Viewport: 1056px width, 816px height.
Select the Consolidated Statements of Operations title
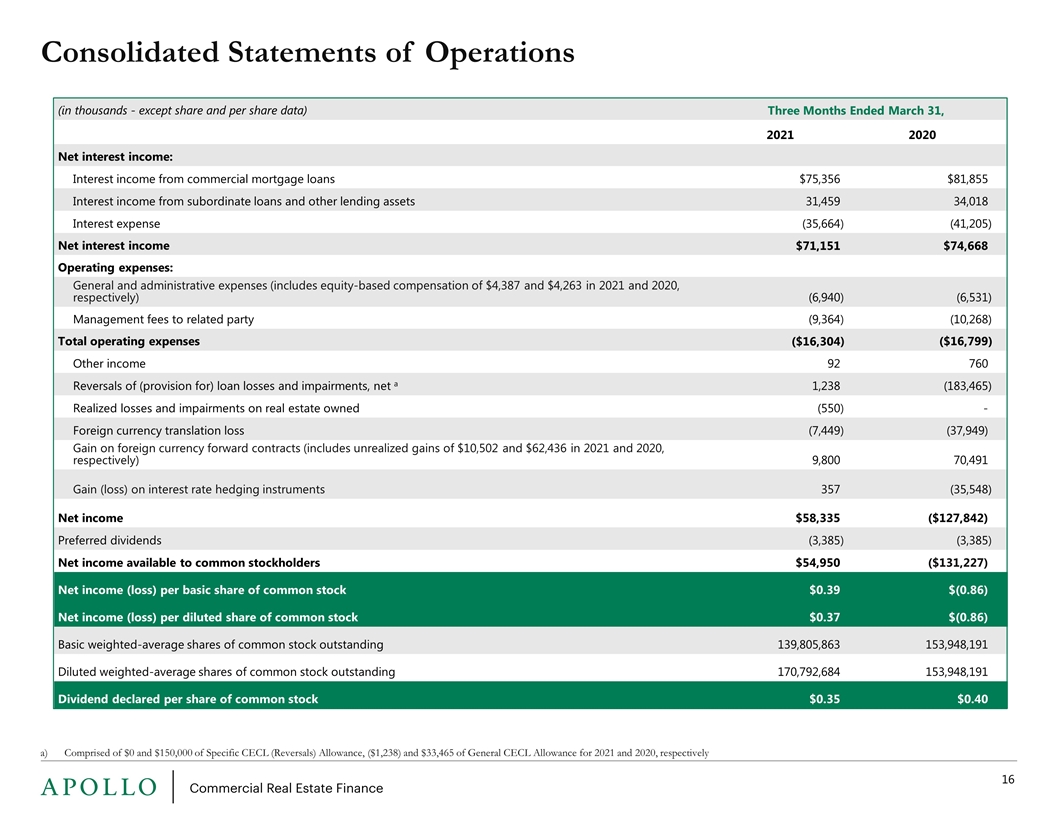(x=308, y=53)
